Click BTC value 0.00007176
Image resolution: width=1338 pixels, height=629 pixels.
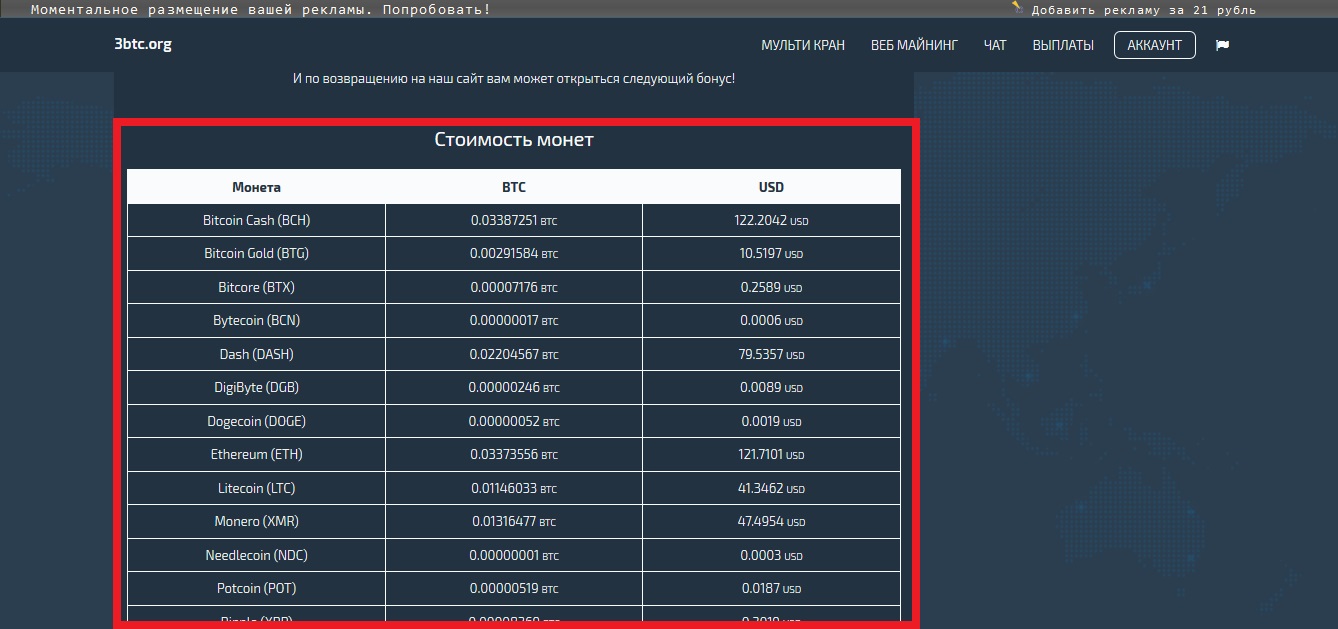coord(514,287)
